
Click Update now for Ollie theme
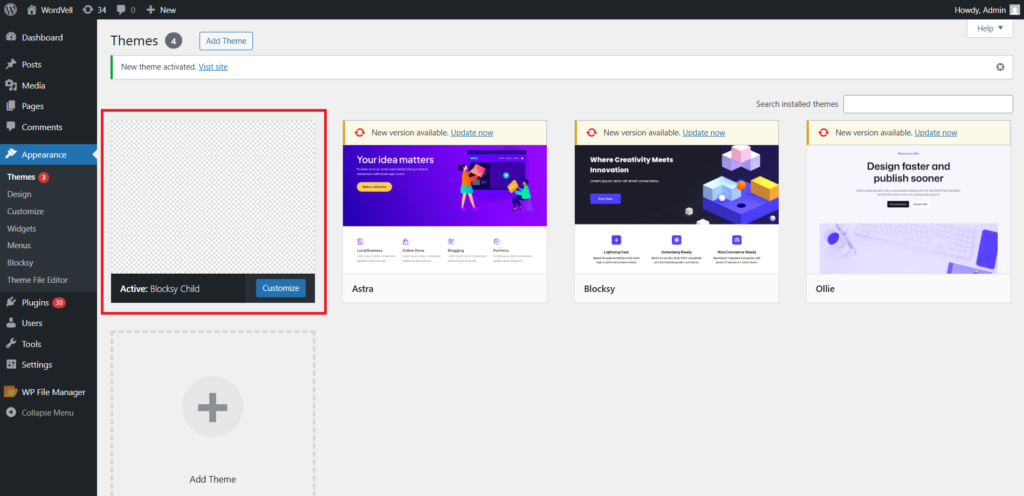(935, 132)
